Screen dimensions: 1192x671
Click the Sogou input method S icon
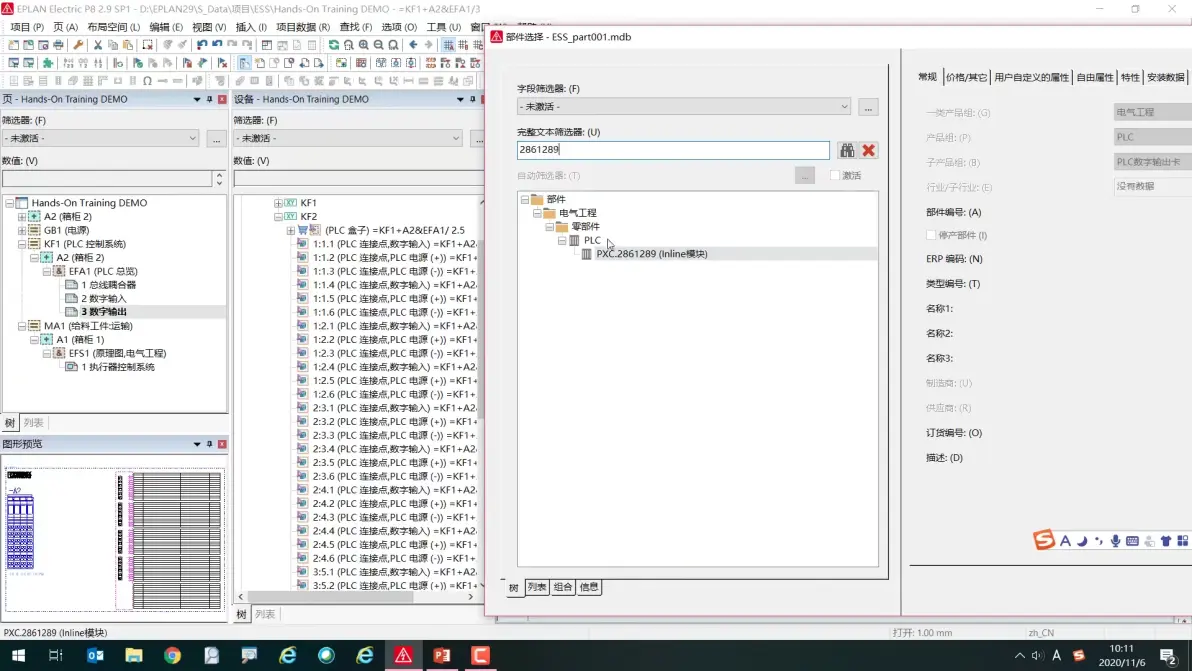pos(1044,540)
